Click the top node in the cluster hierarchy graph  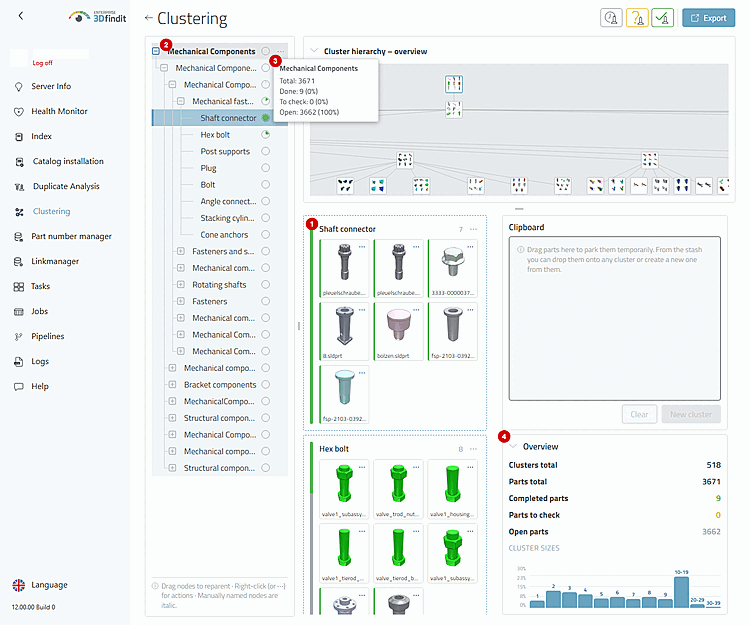click(453, 84)
